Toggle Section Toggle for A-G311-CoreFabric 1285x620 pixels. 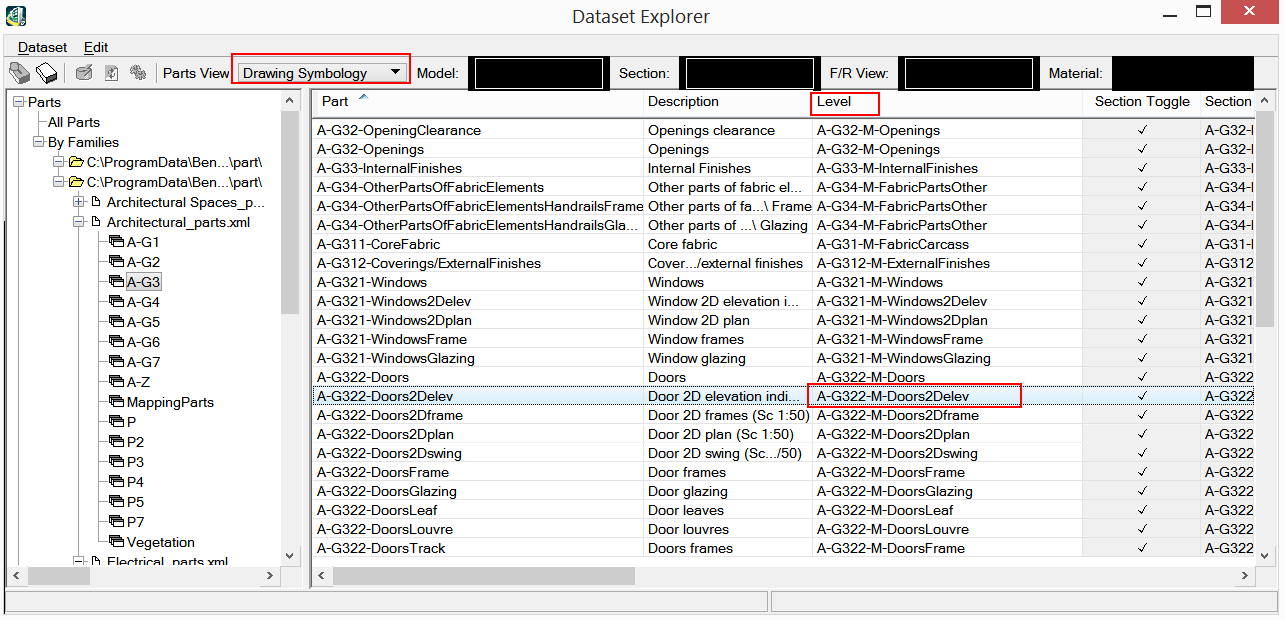1142,244
